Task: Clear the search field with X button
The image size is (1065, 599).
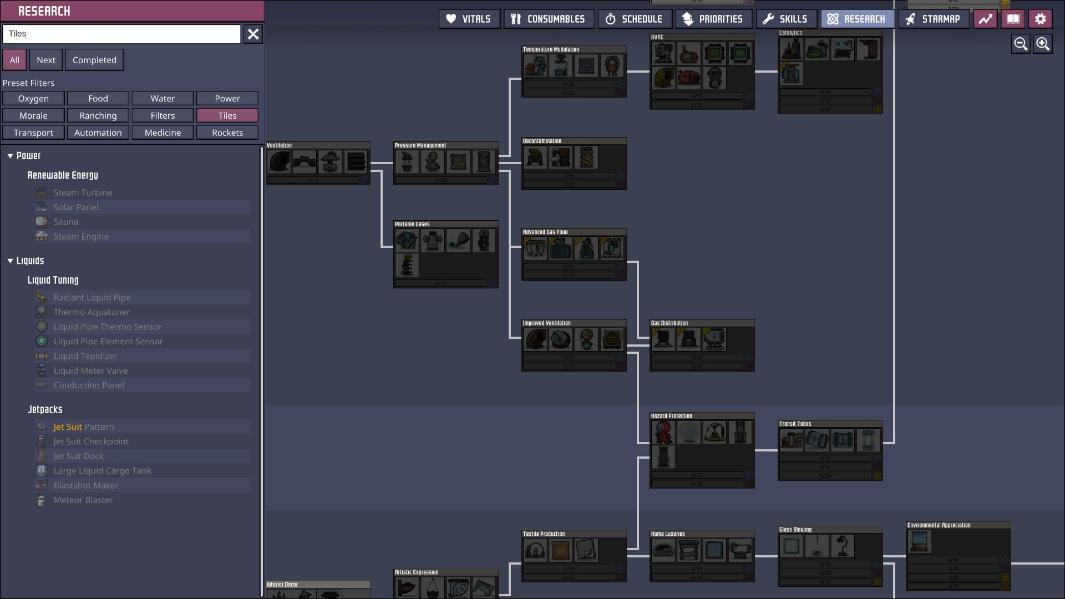Action: coord(253,34)
